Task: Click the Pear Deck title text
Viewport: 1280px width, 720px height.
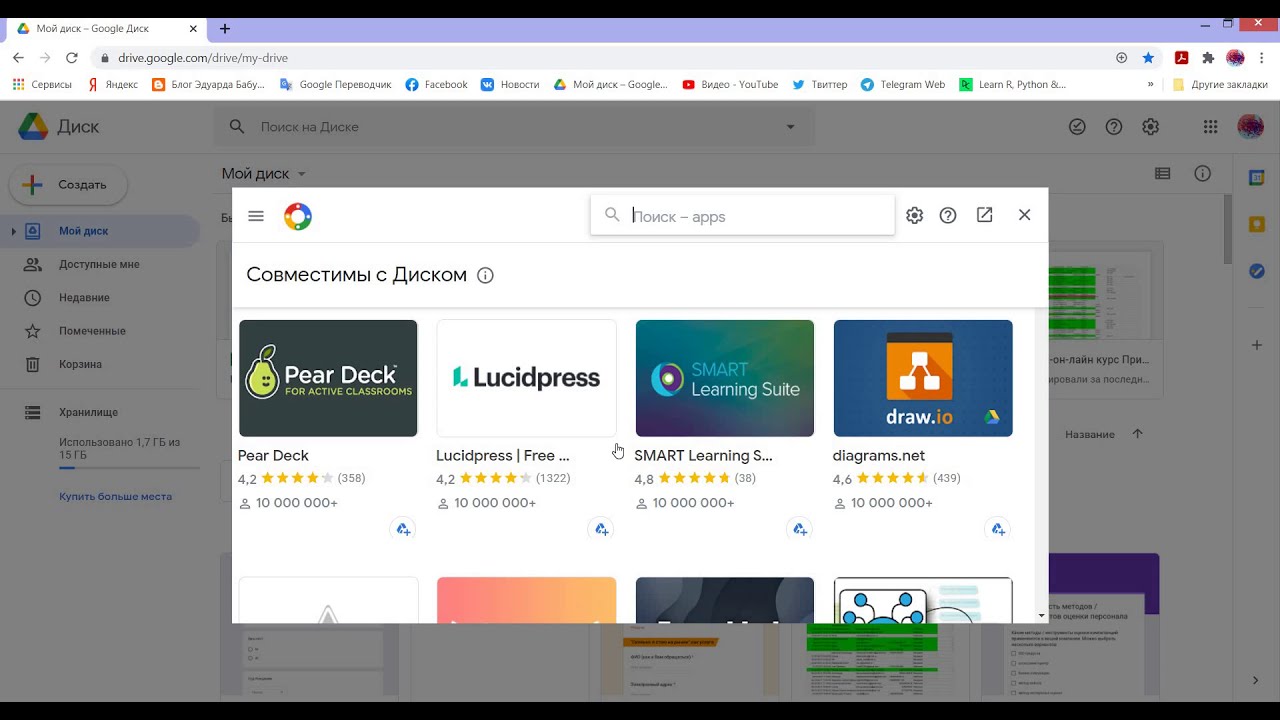Action: [273, 455]
